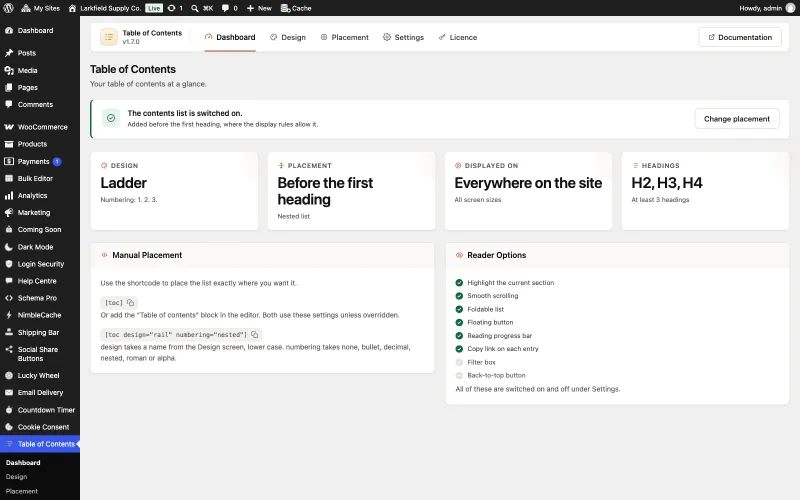Open Bulk Editor in the sidebar

(40, 179)
